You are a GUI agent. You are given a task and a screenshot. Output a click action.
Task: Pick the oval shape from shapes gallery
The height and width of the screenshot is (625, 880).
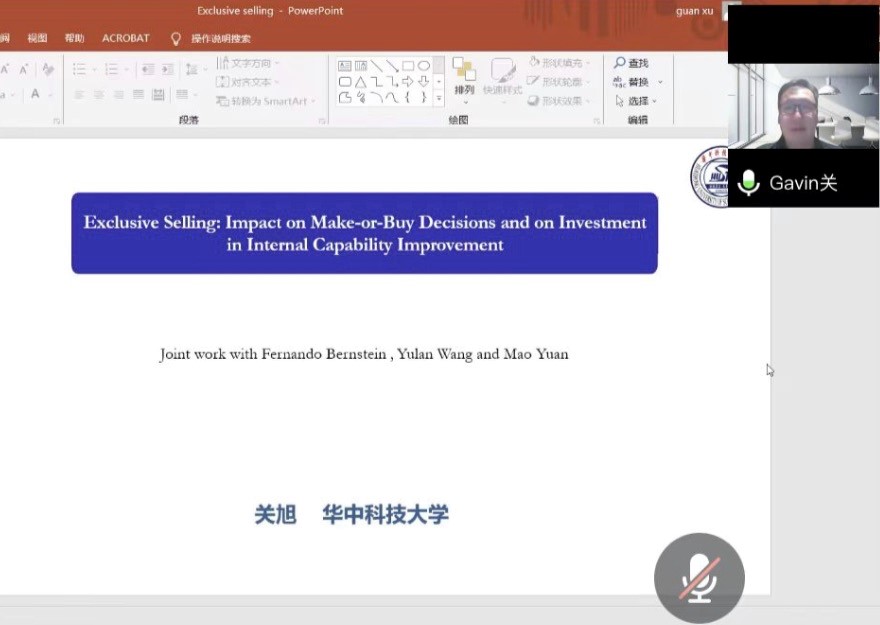423,65
